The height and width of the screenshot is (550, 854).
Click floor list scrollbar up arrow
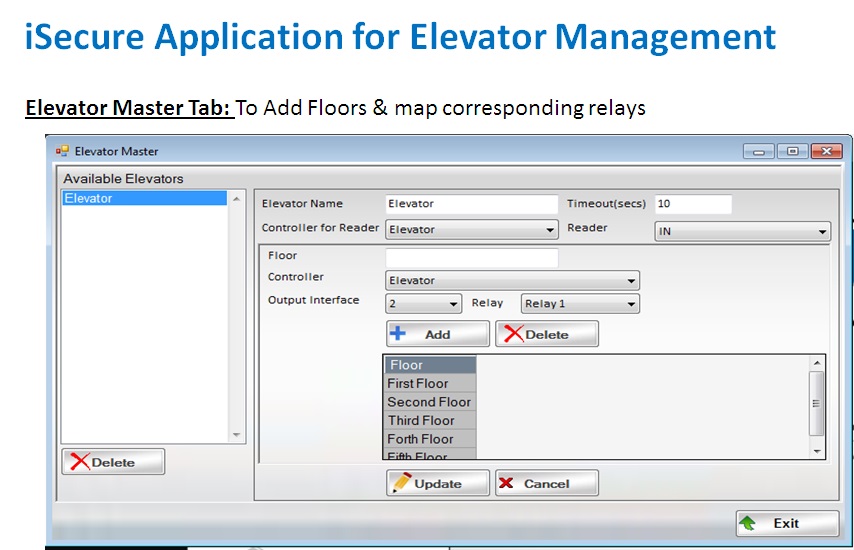[816, 363]
